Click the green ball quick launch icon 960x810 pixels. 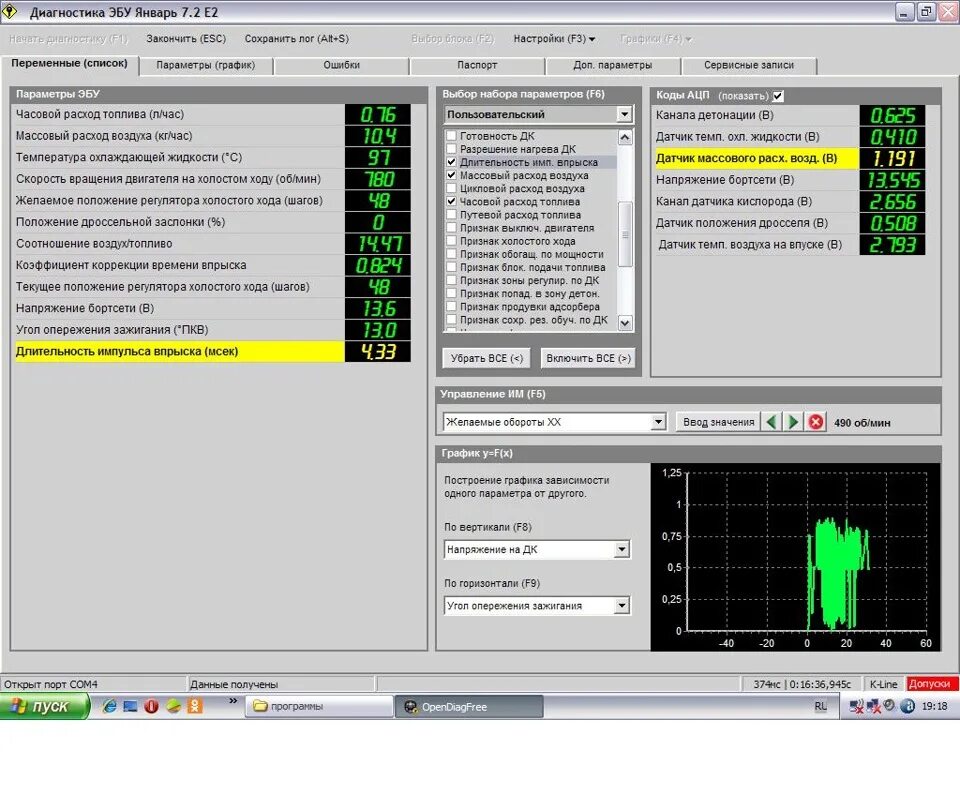click(x=173, y=706)
